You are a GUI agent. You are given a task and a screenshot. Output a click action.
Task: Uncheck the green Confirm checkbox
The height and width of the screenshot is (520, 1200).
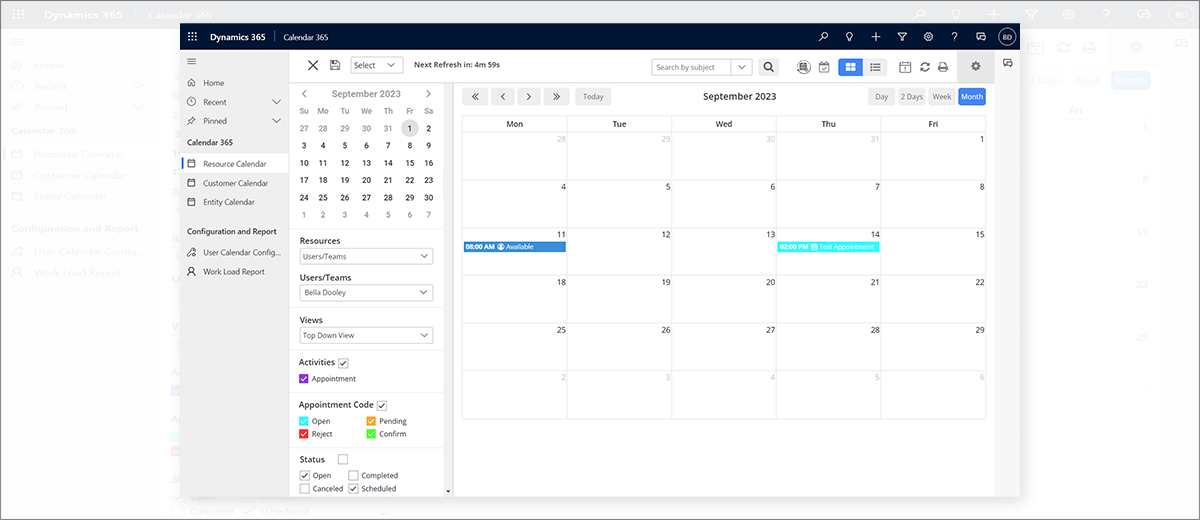point(371,434)
